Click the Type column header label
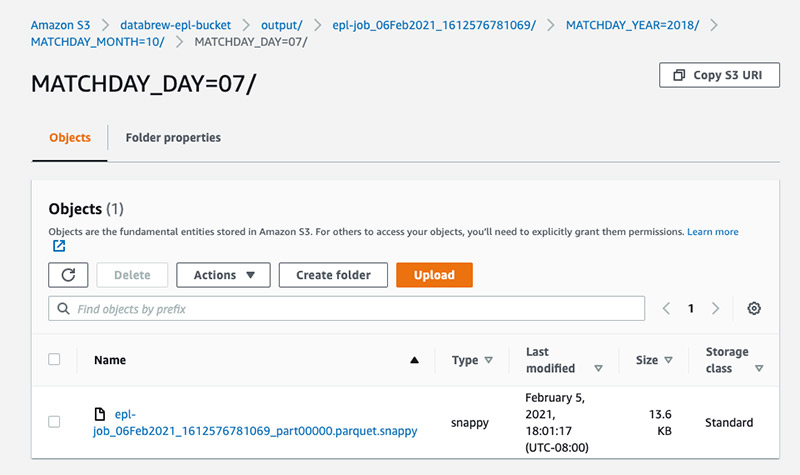 tap(465, 360)
